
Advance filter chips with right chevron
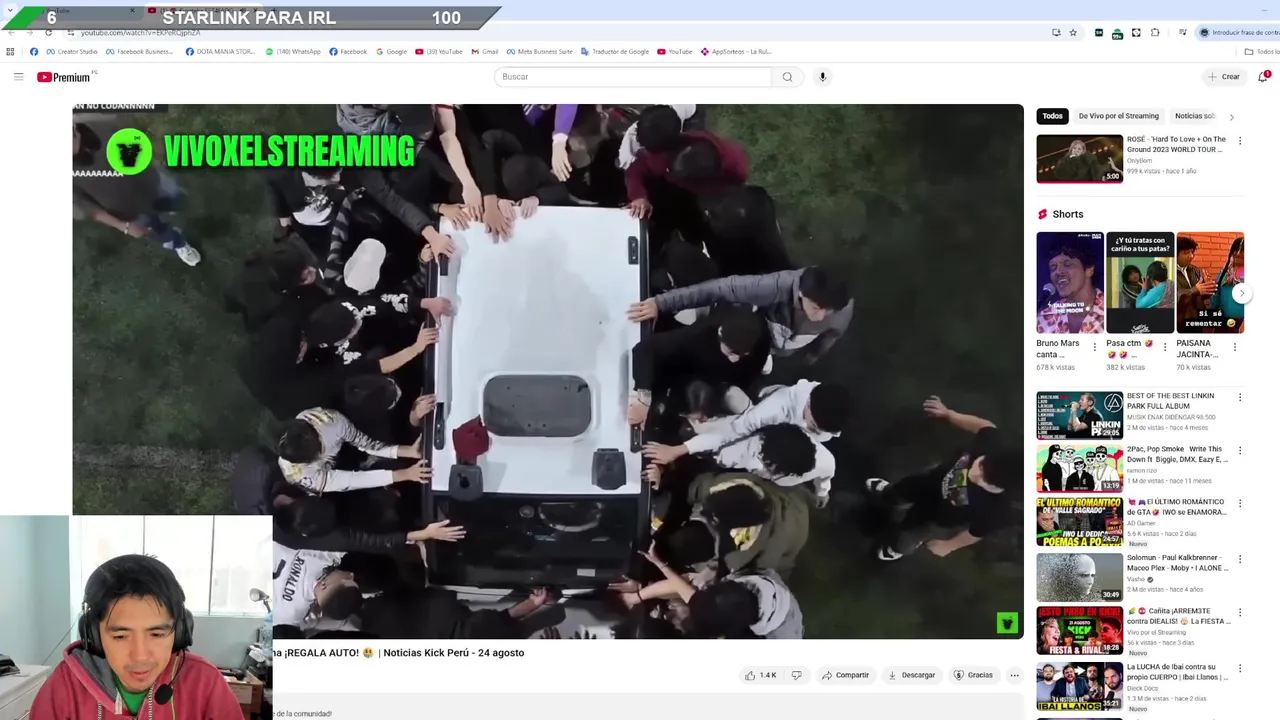[1231, 117]
